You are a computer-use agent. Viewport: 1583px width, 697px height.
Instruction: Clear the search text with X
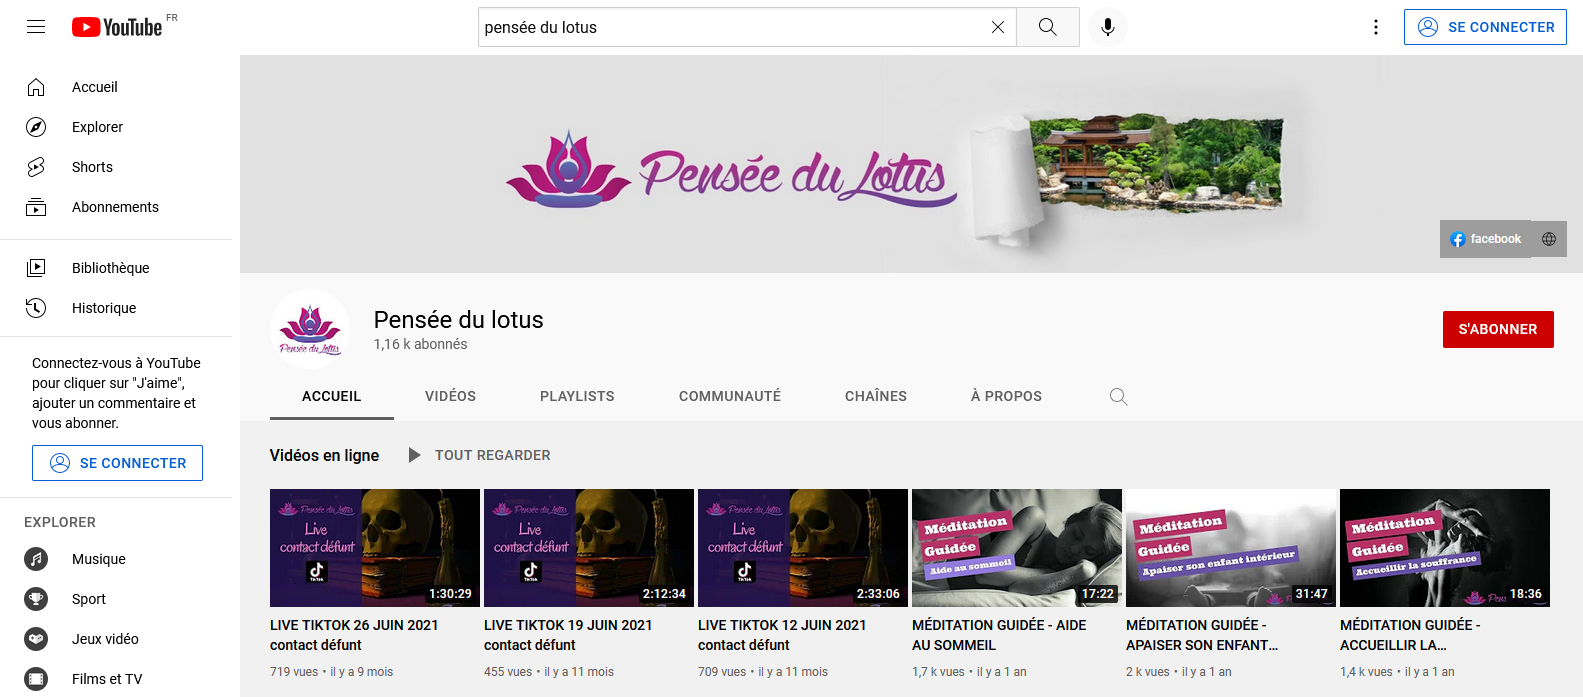(x=997, y=27)
